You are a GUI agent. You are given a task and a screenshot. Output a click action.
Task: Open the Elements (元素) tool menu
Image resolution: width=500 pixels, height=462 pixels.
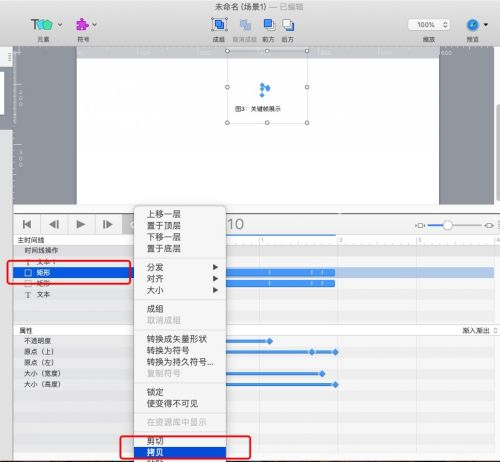coord(46,24)
